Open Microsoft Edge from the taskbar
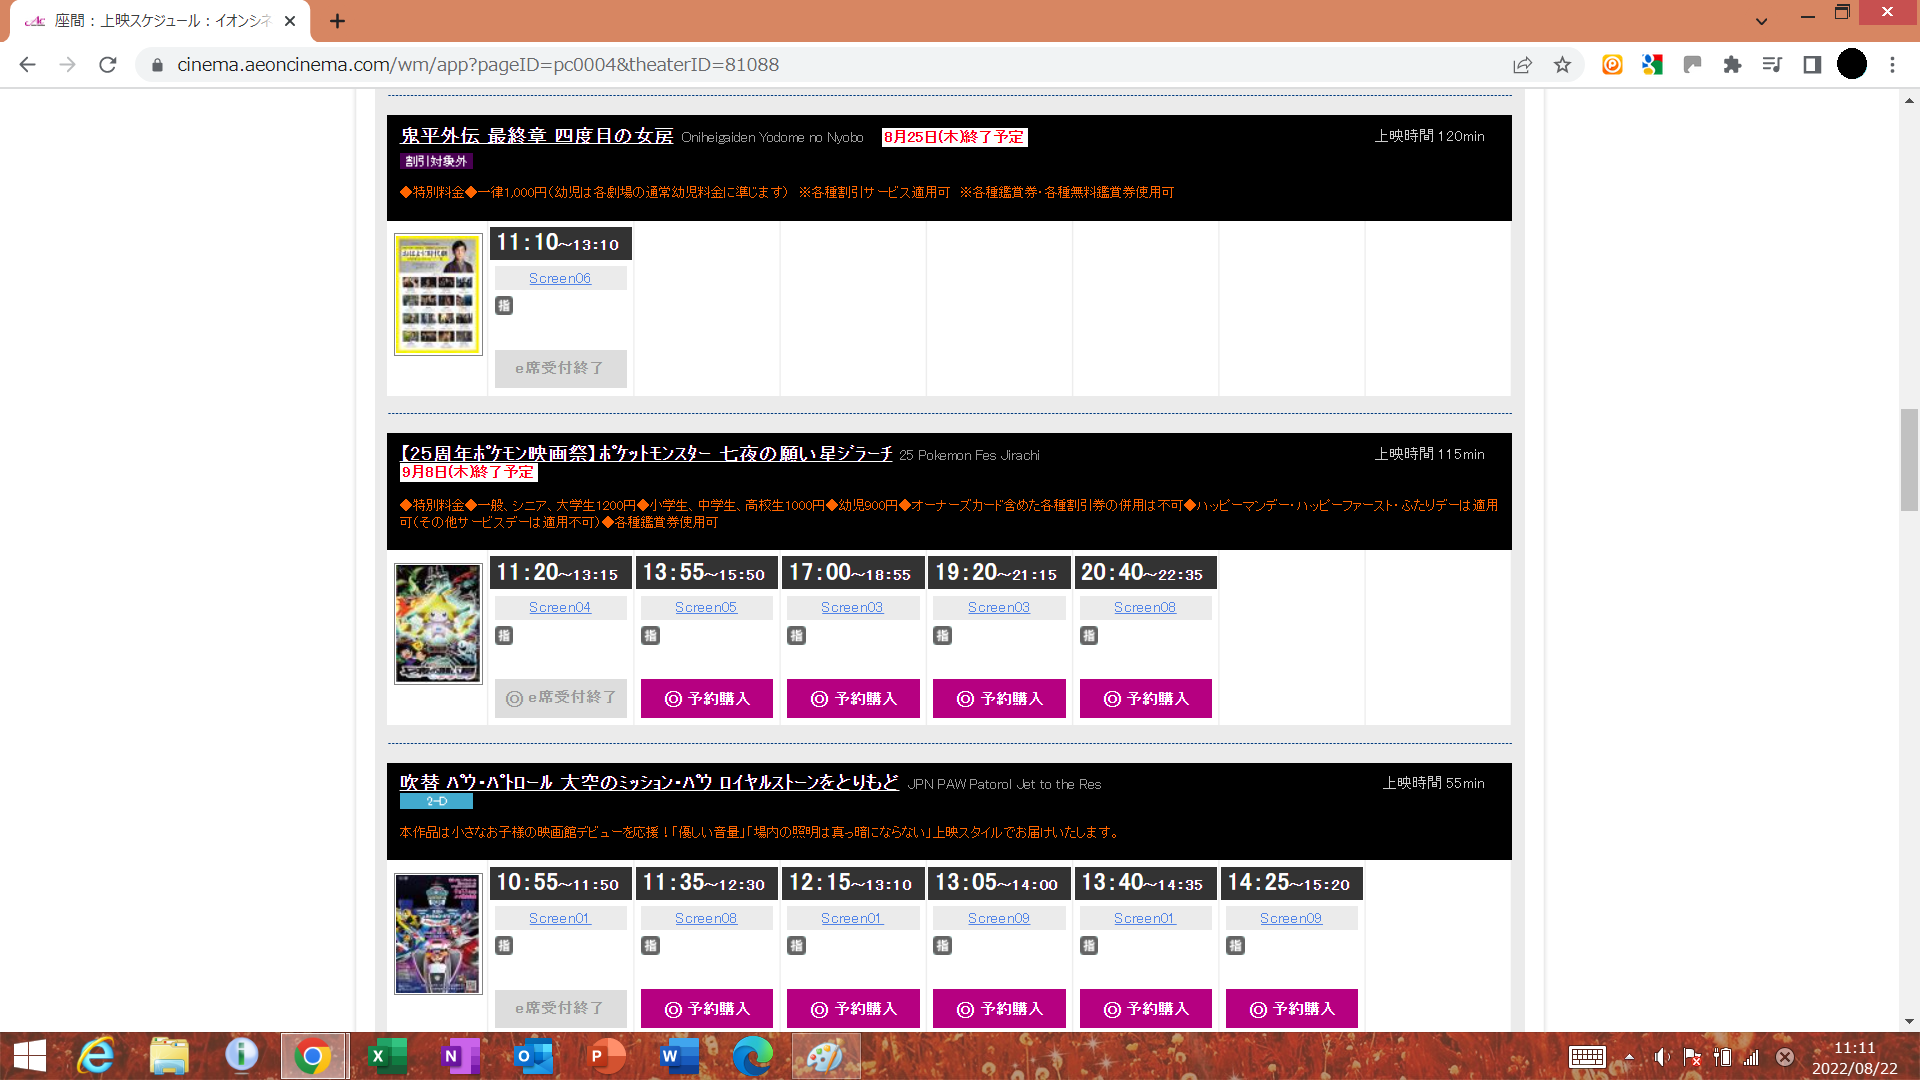This screenshot has width=1920, height=1080. [753, 1056]
